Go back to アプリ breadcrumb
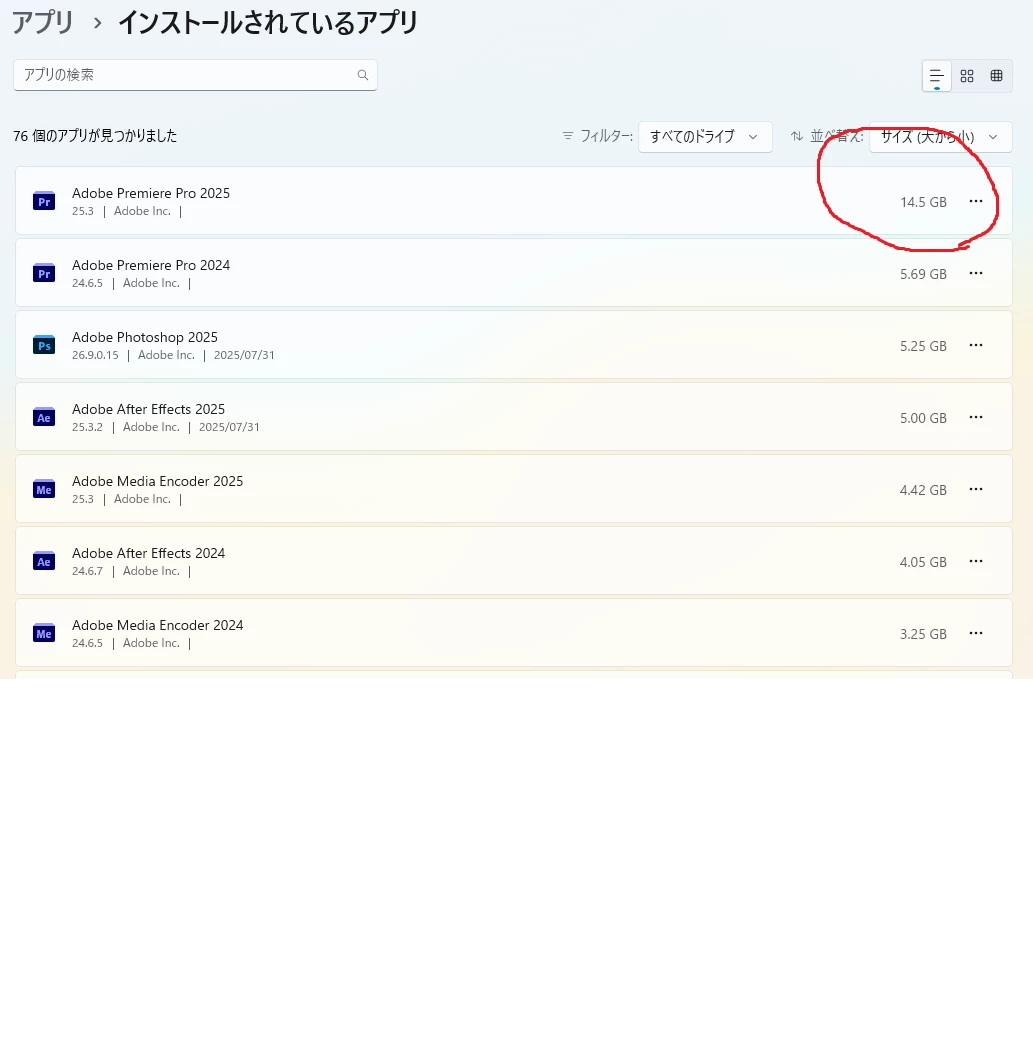Screen dimensions: 1033x1062 click(43, 23)
